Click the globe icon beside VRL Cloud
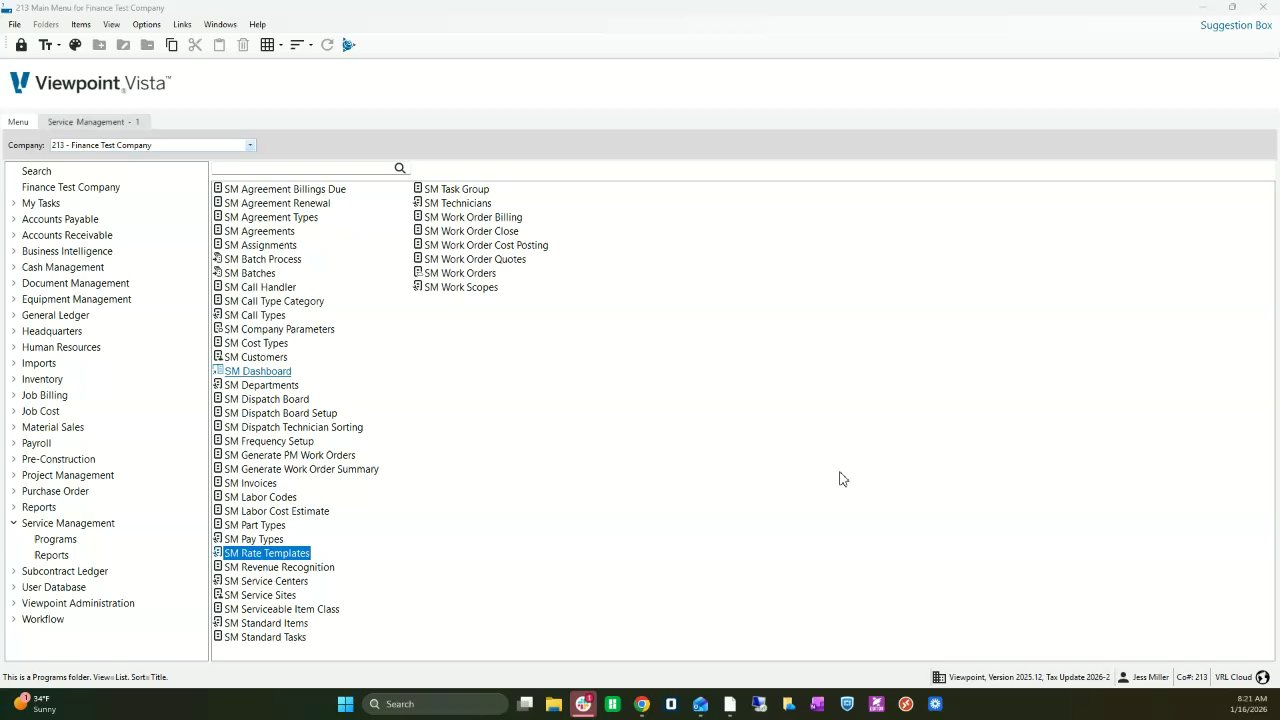This screenshot has width=1280, height=720. (1262, 677)
